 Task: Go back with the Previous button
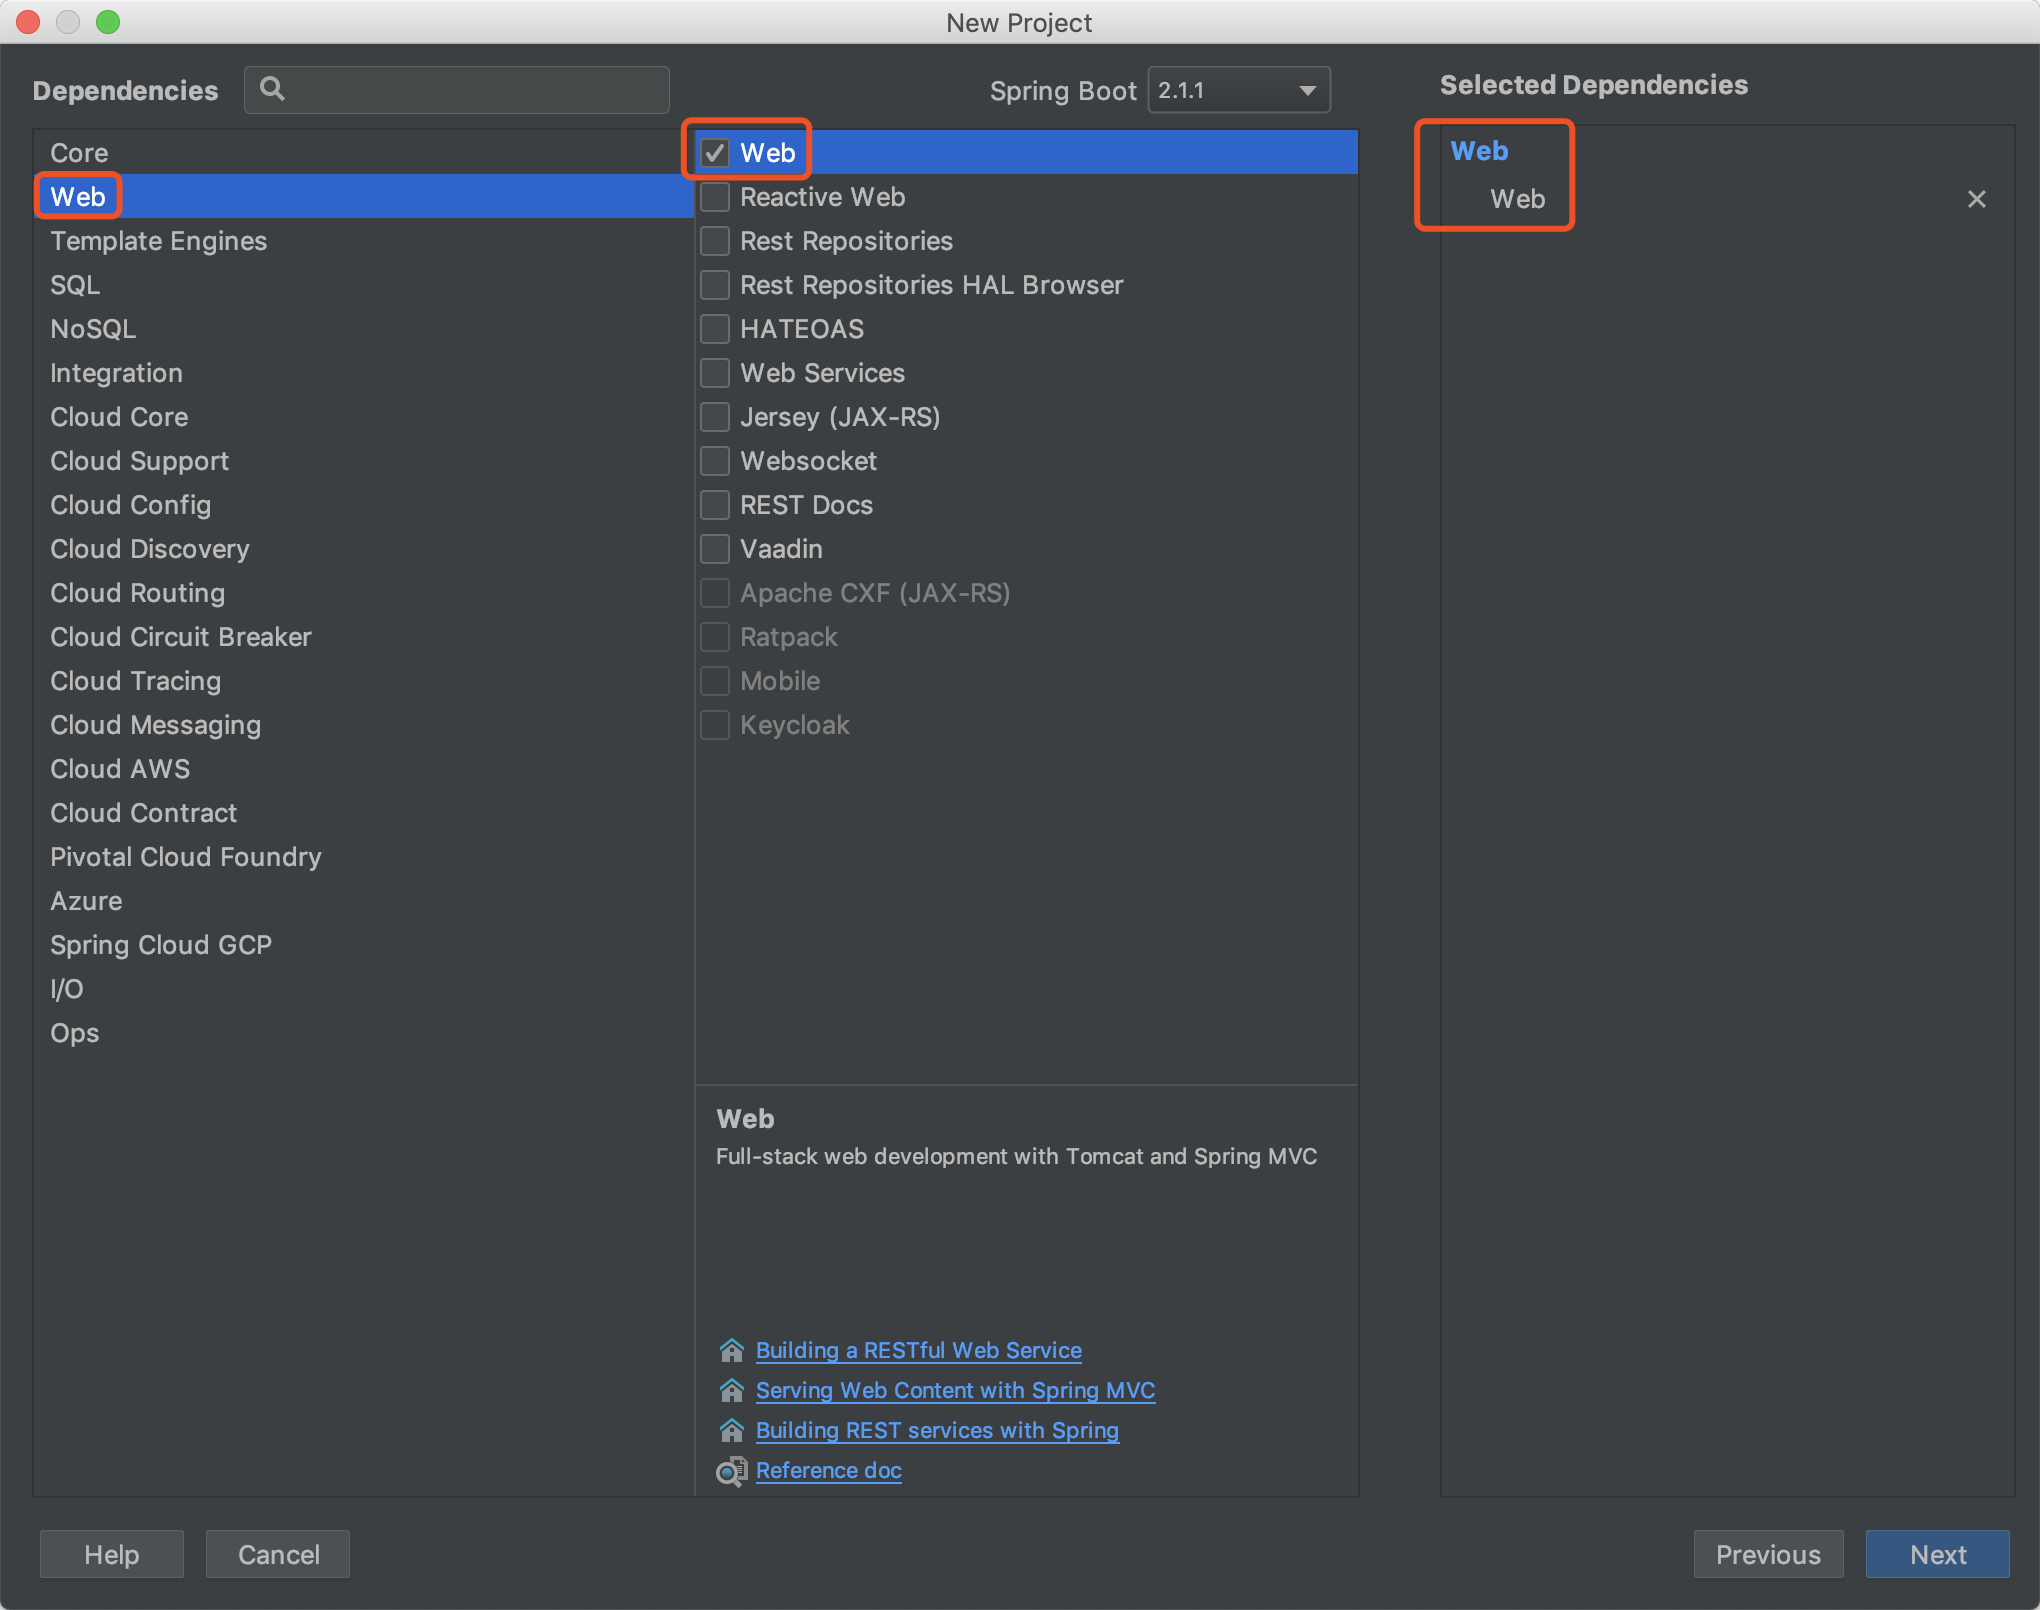(1767, 1554)
